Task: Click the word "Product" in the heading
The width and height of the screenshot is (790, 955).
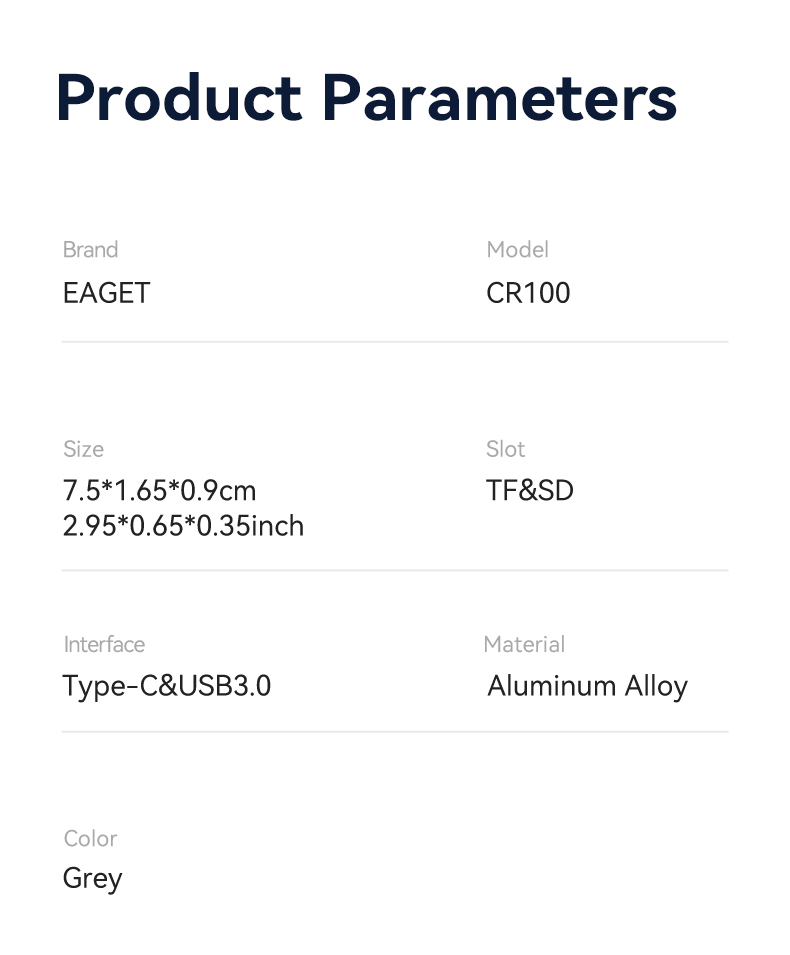Action: [179, 98]
